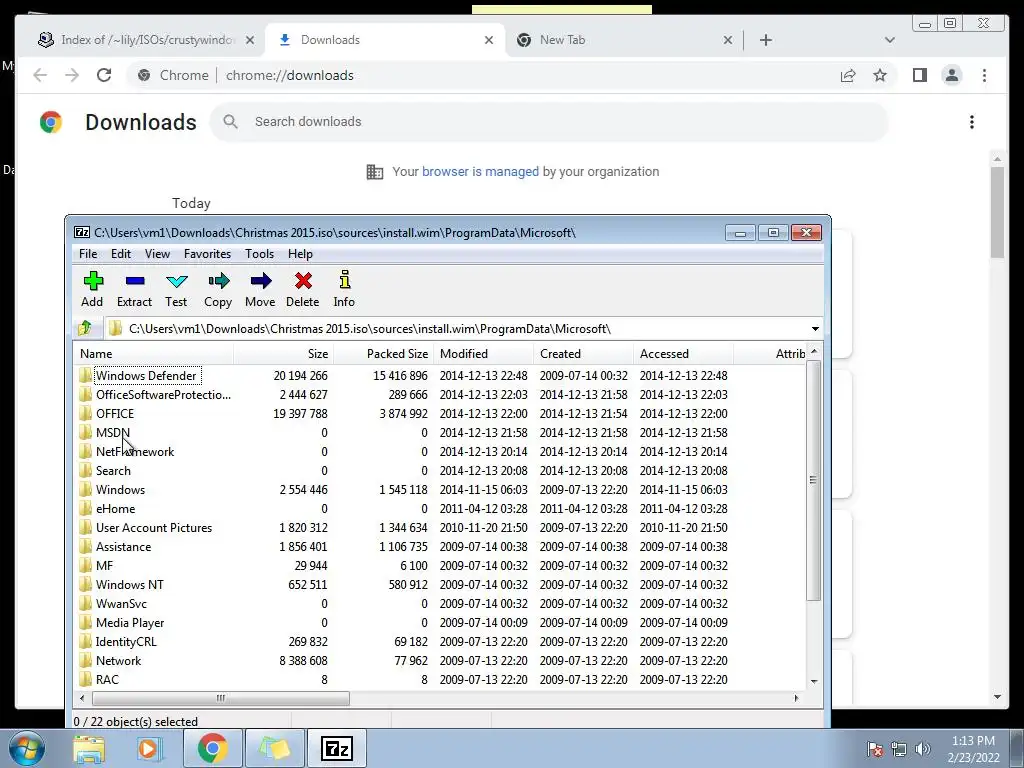Open the Help menu in 7-Zip
Screen dimensions: 1024x768
pyautogui.click(x=300, y=254)
